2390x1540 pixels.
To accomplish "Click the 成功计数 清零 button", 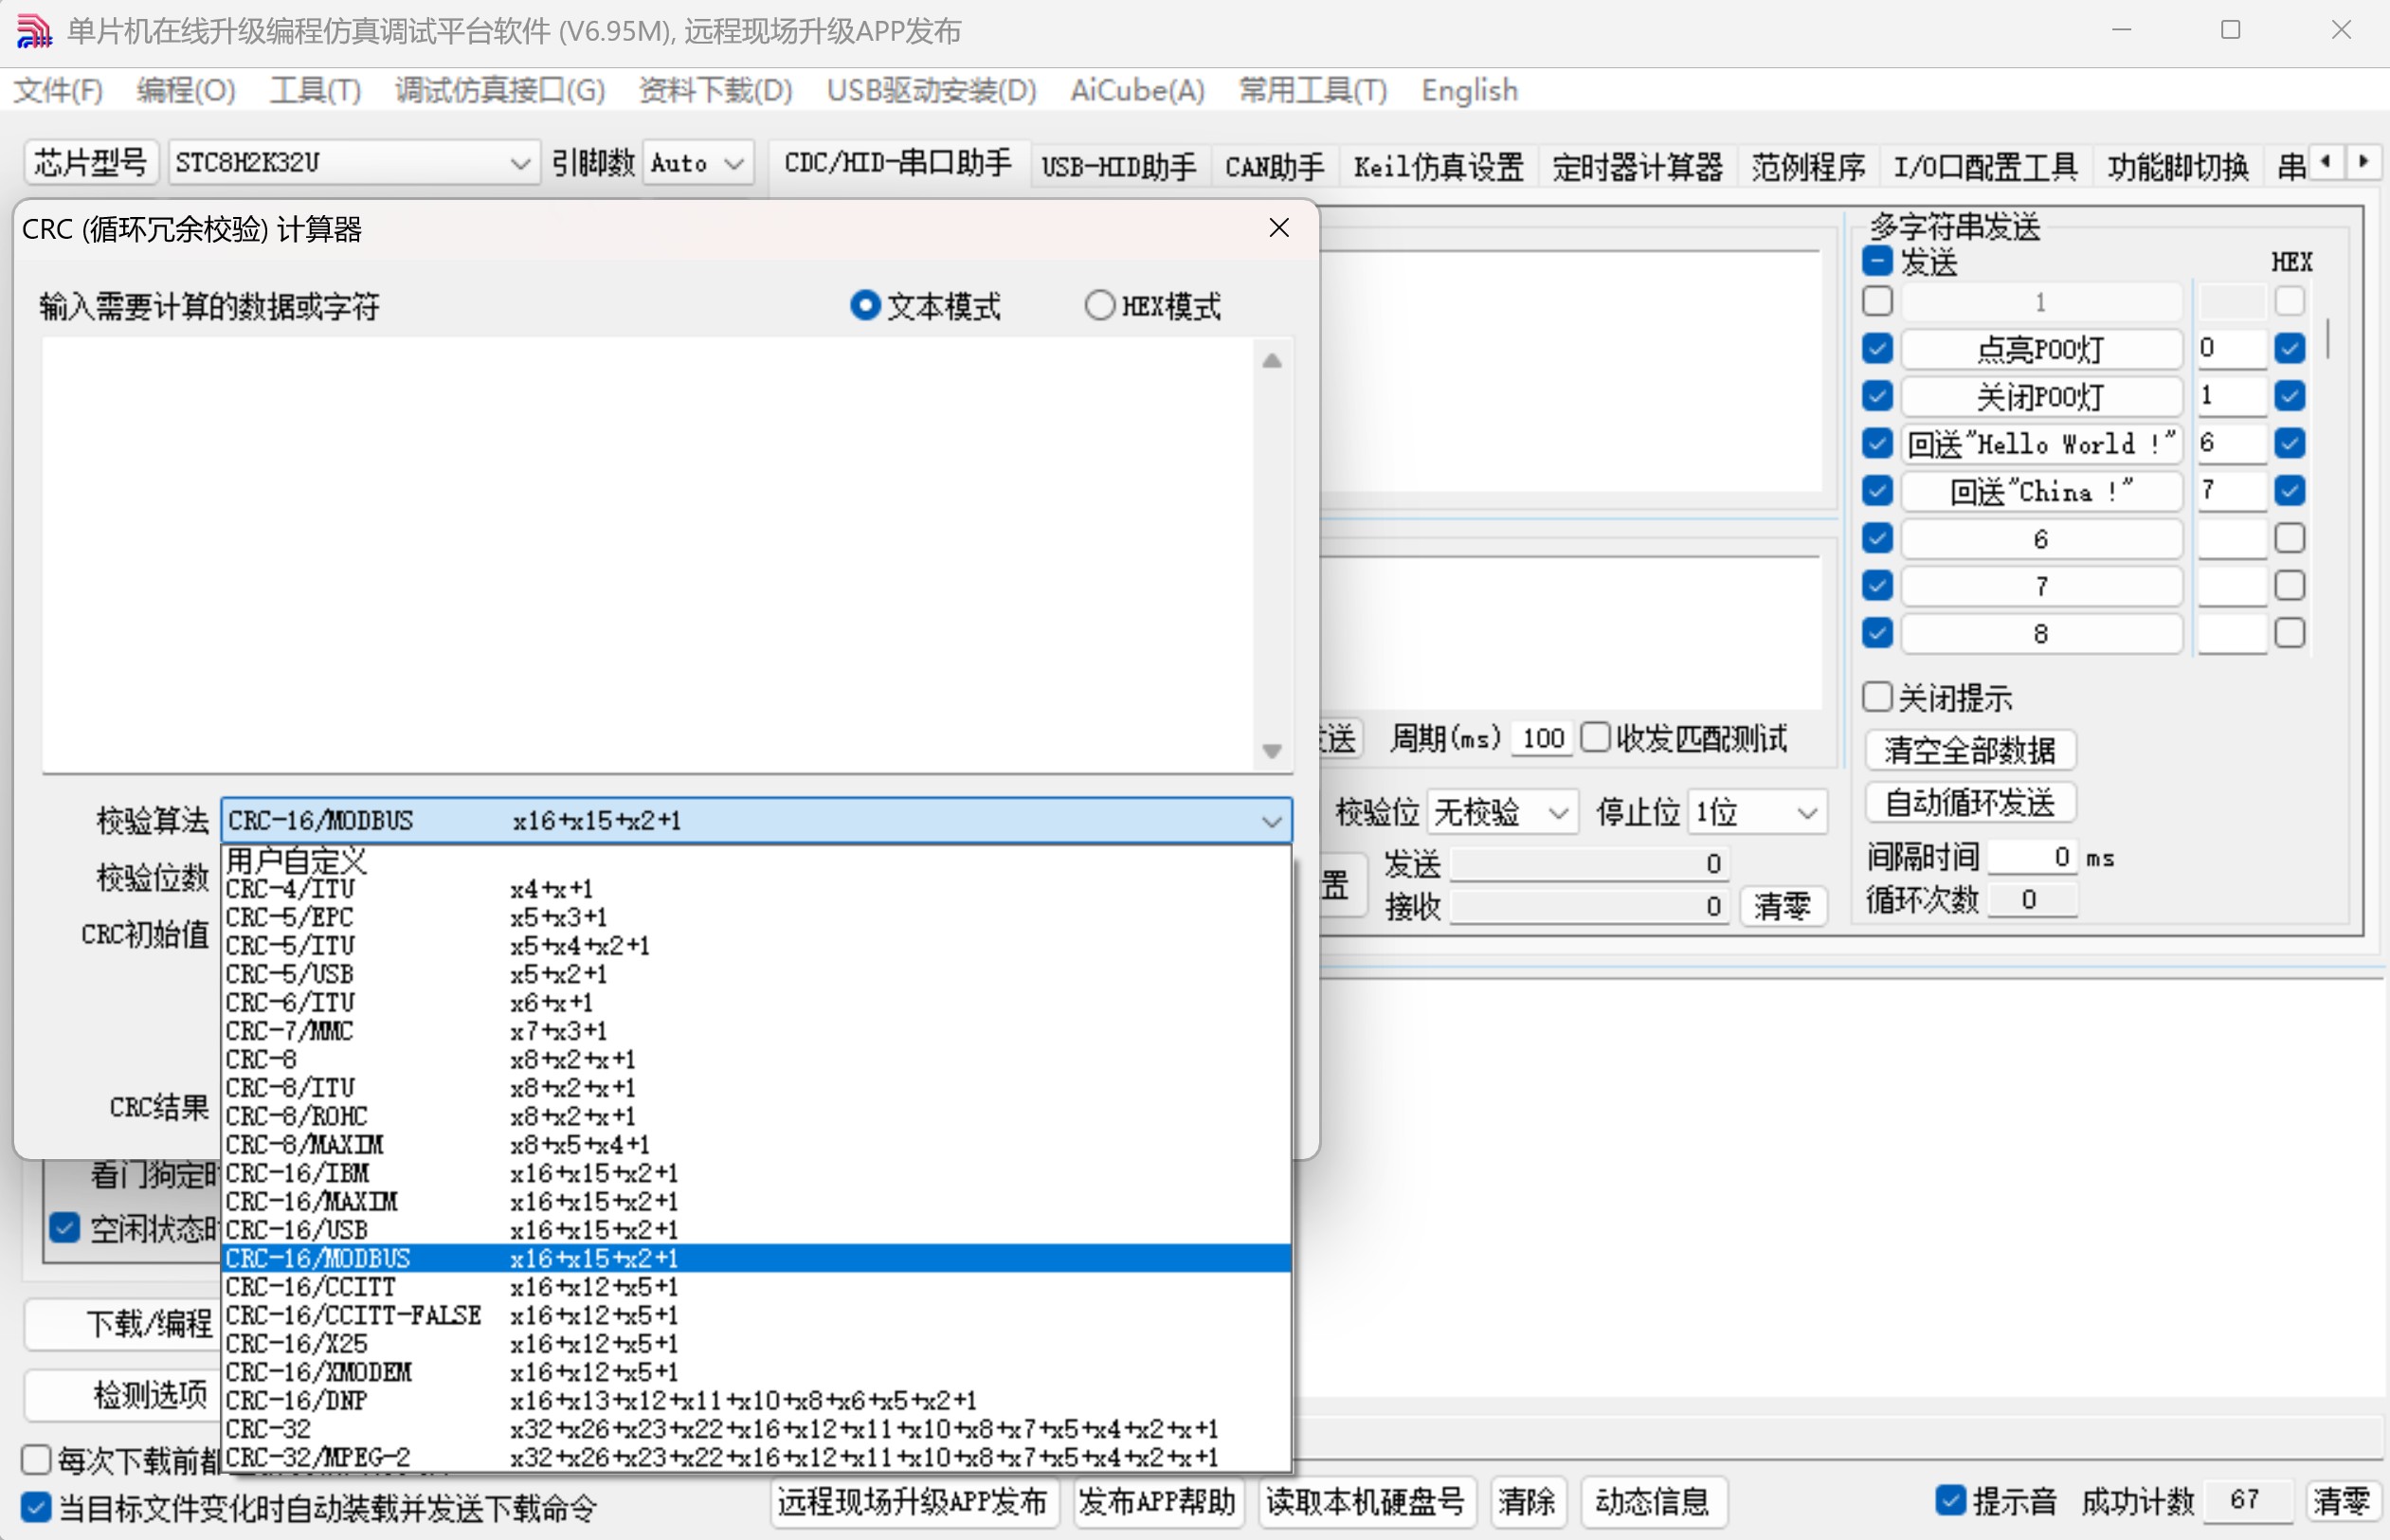I will click(x=2341, y=1500).
